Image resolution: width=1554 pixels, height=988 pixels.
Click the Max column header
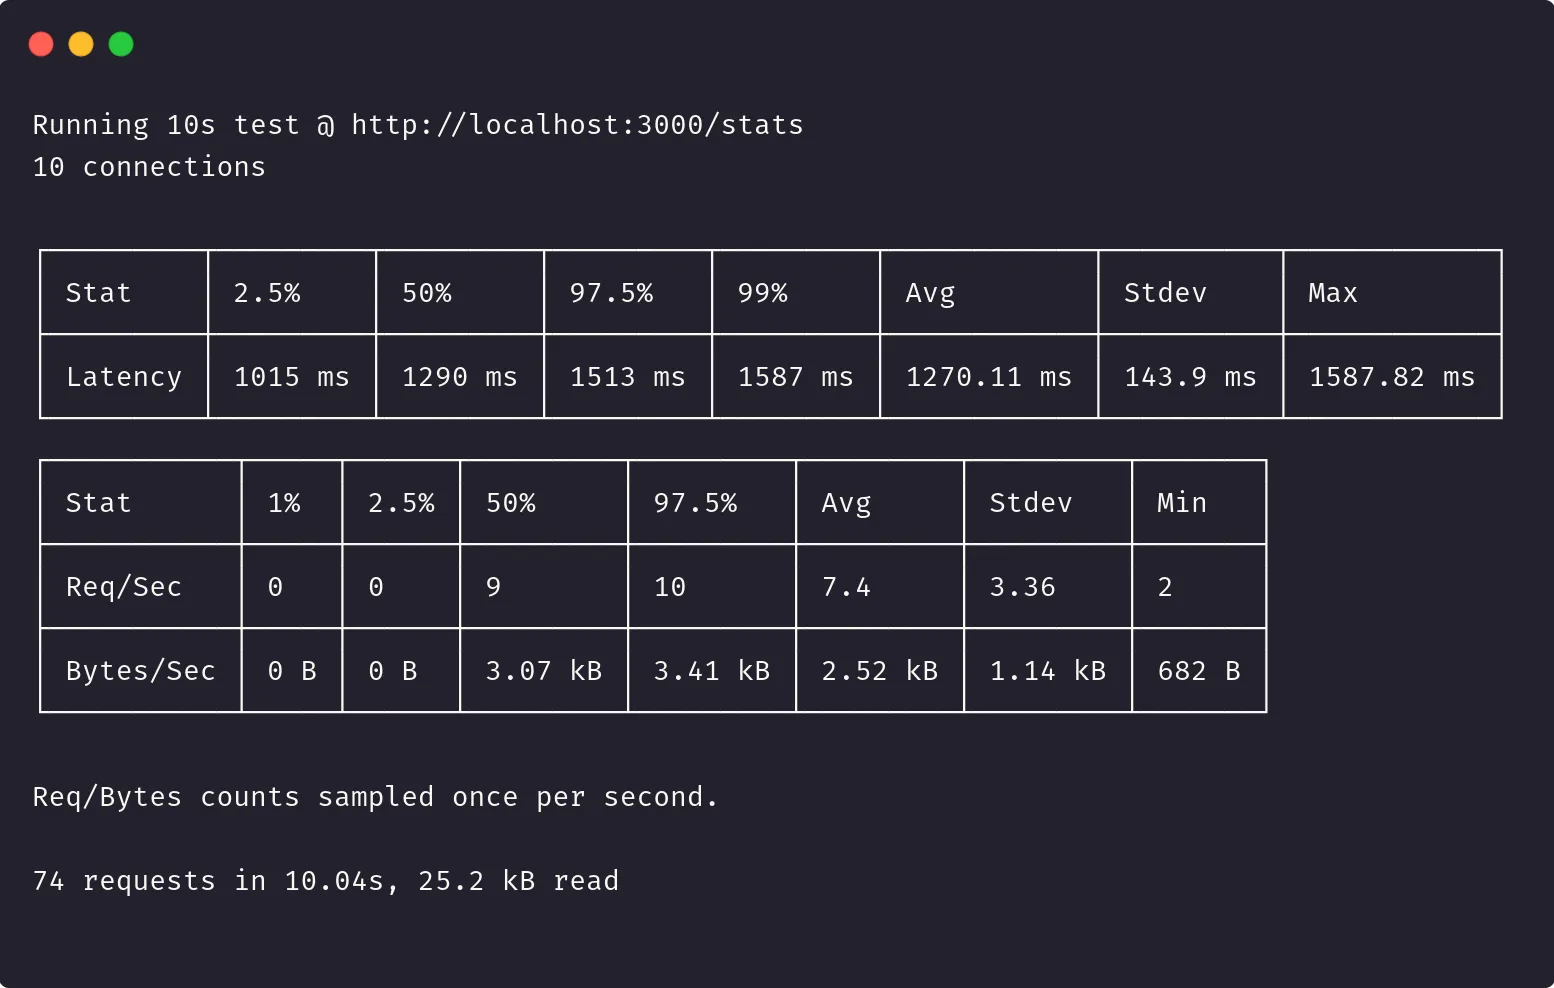click(x=1332, y=293)
